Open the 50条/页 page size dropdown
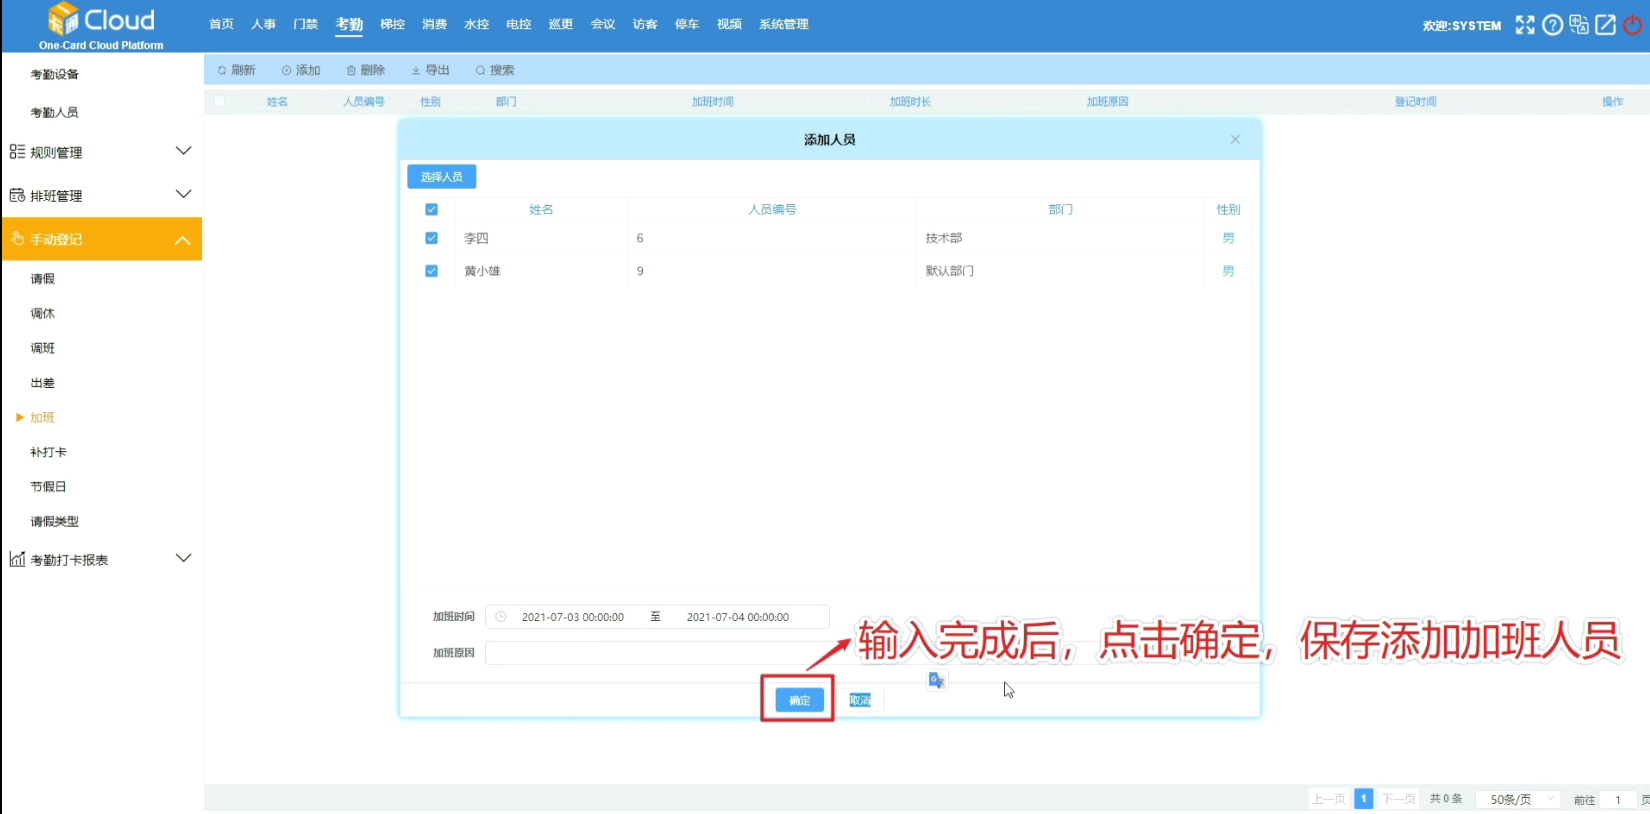The width and height of the screenshot is (1650, 814). pyautogui.click(x=1518, y=799)
